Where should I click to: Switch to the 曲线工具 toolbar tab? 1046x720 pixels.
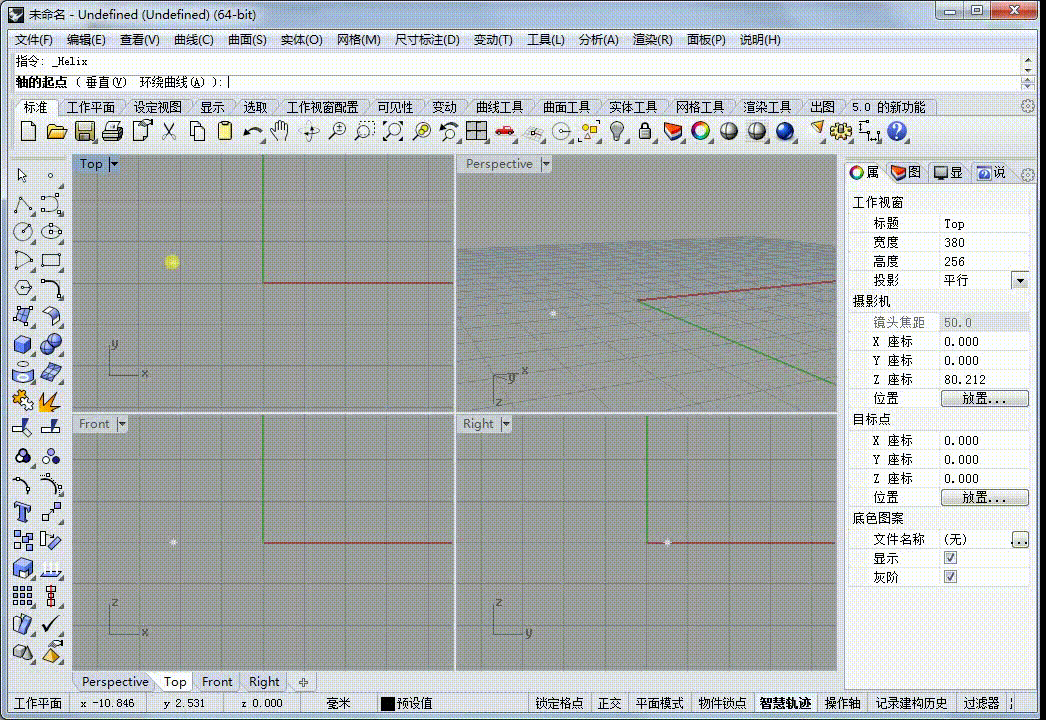499,107
